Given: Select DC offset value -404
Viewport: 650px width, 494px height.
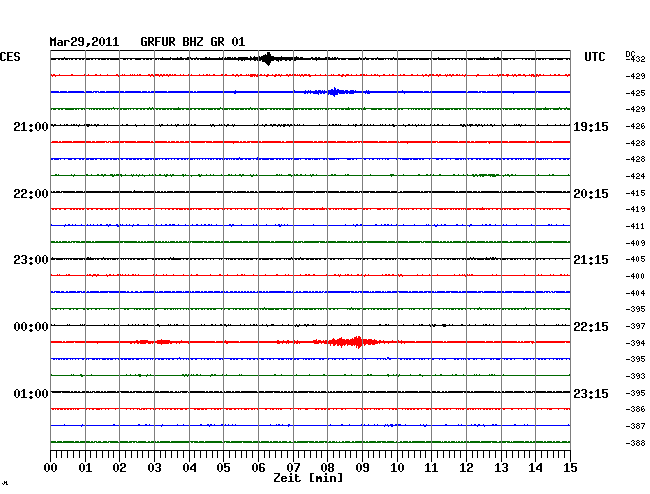Looking at the screenshot, I should coord(635,293).
